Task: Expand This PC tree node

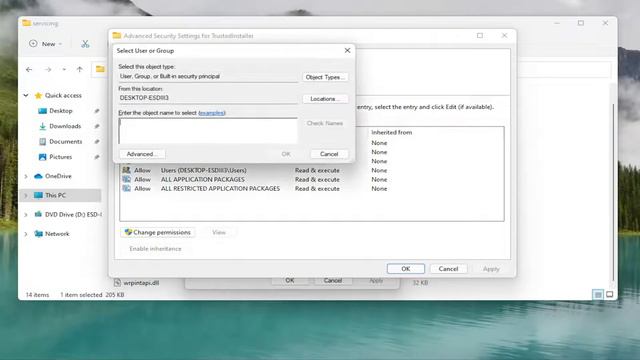Action: click(26, 196)
